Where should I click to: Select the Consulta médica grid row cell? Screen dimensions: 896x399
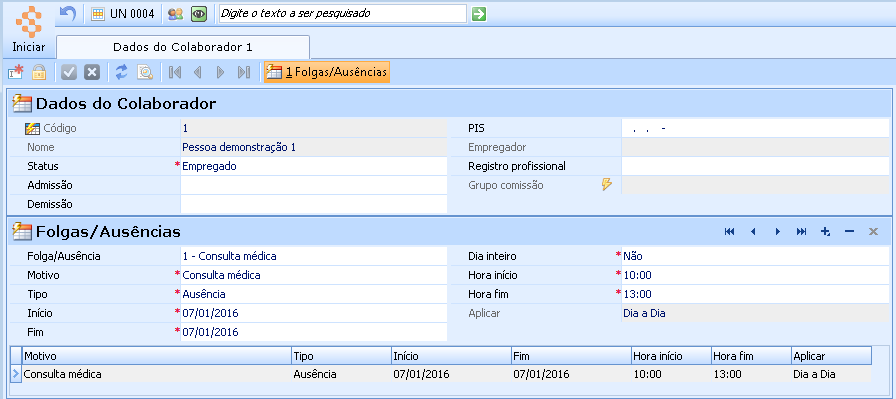[x=157, y=374]
